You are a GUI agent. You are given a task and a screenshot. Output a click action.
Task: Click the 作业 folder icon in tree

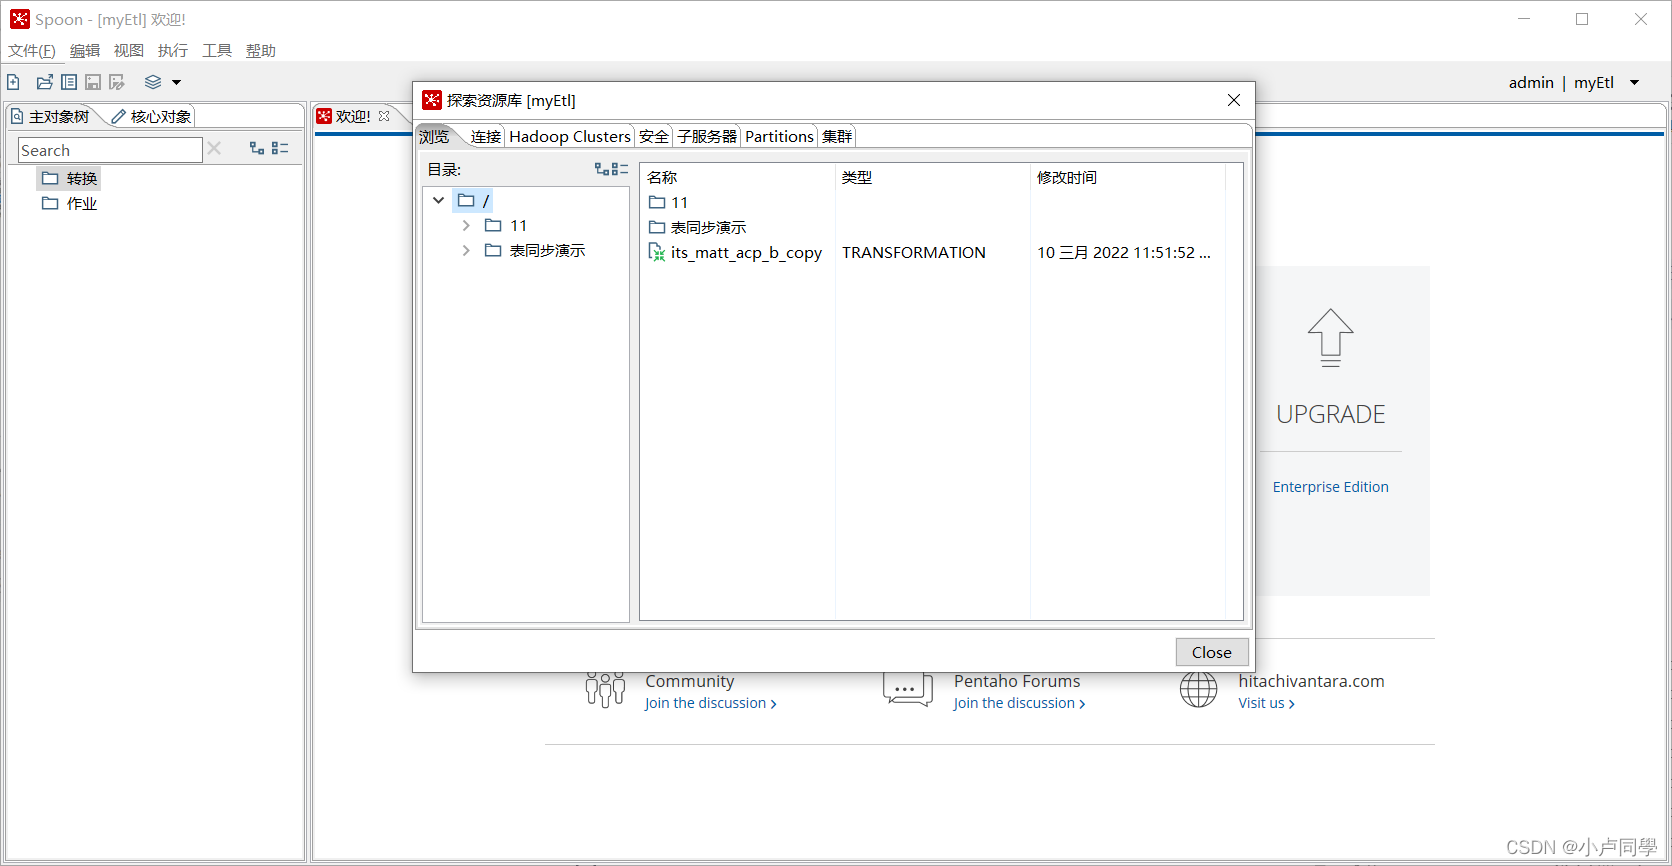[50, 203]
